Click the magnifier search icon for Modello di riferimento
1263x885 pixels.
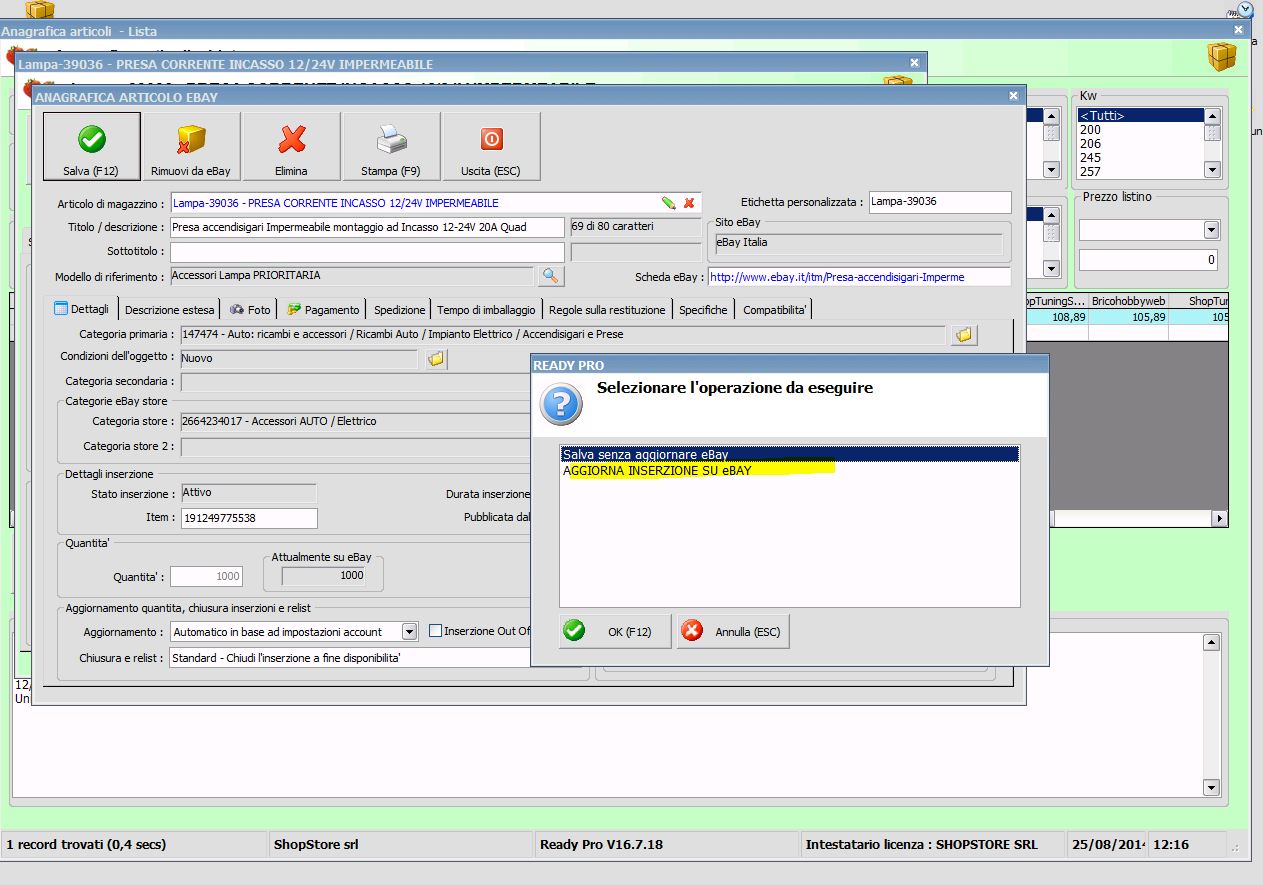coord(551,275)
